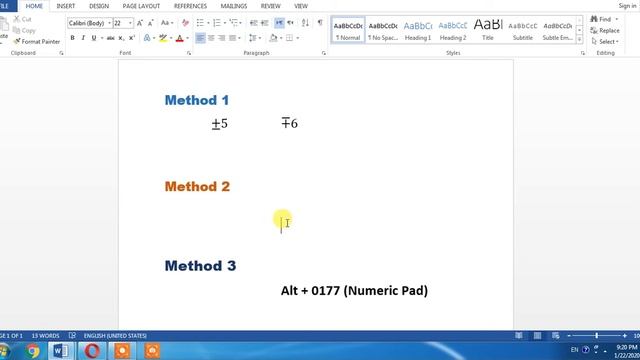The height and width of the screenshot is (360, 640).
Task: Enable right-to-left text direction
Action: point(290,23)
